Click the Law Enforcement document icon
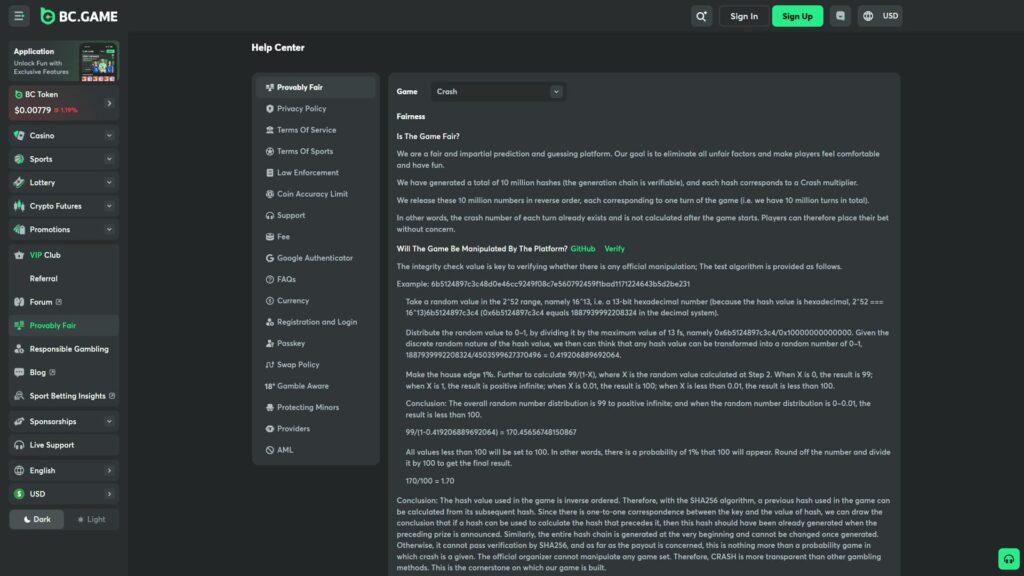 pyautogui.click(x=270, y=173)
